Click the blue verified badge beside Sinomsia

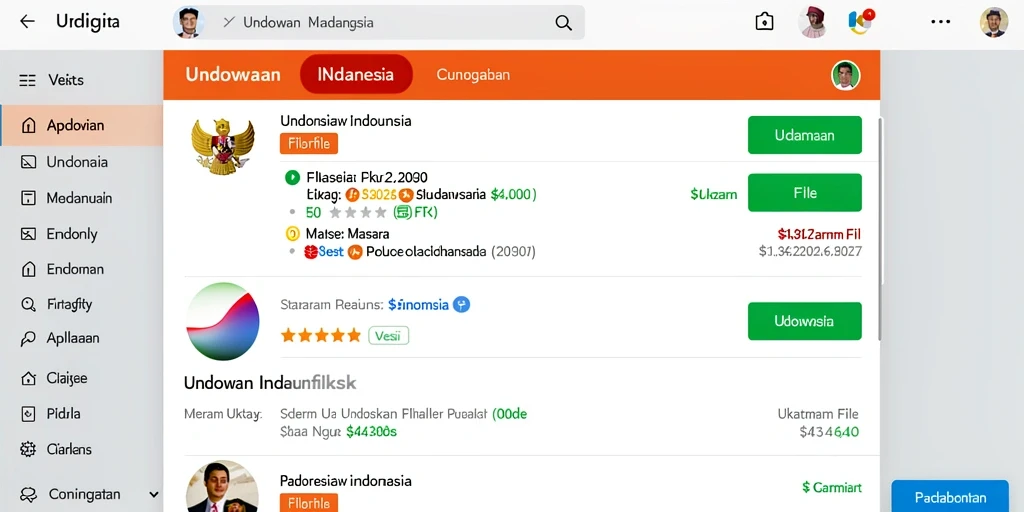point(461,304)
